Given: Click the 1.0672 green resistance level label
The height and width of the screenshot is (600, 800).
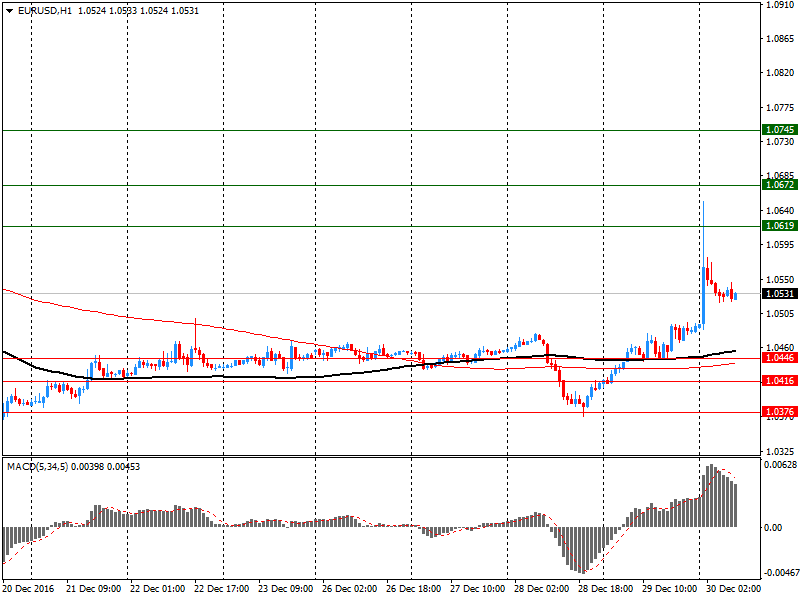Looking at the screenshot, I should pyautogui.click(x=779, y=185).
